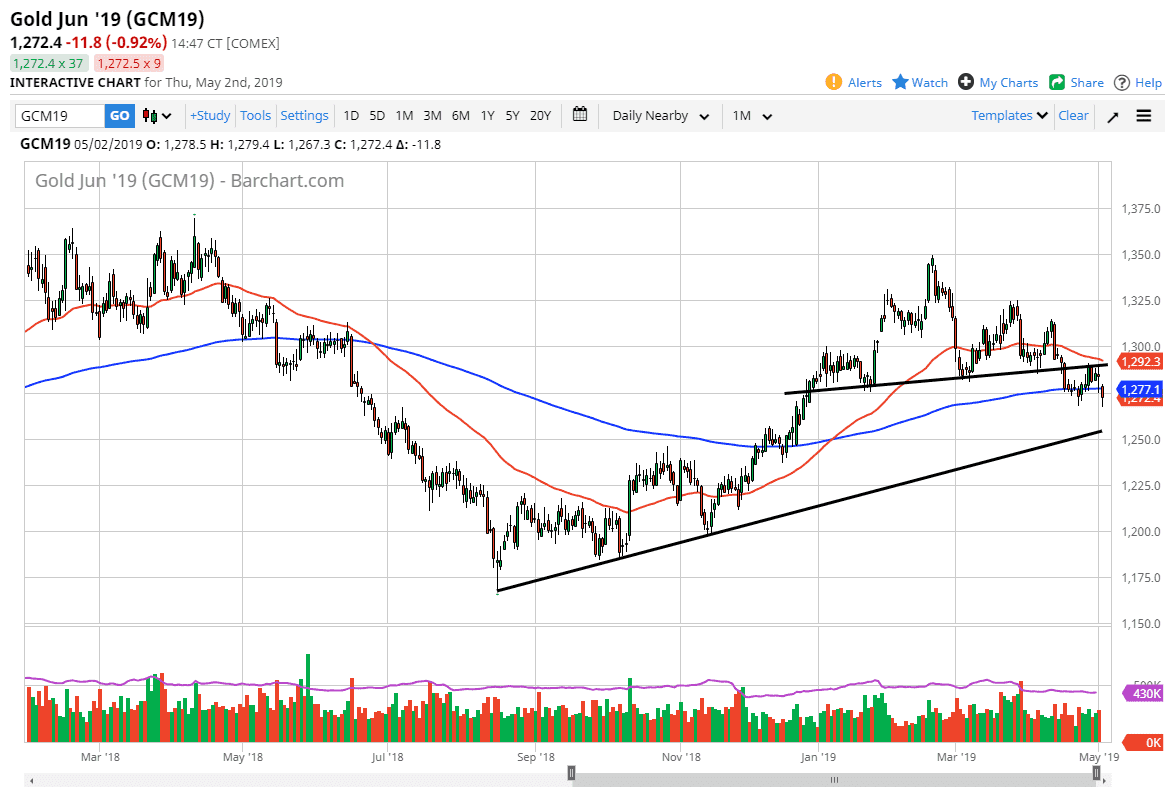
Task: Click the Mar '18 date axis label
Action: coord(100,756)
